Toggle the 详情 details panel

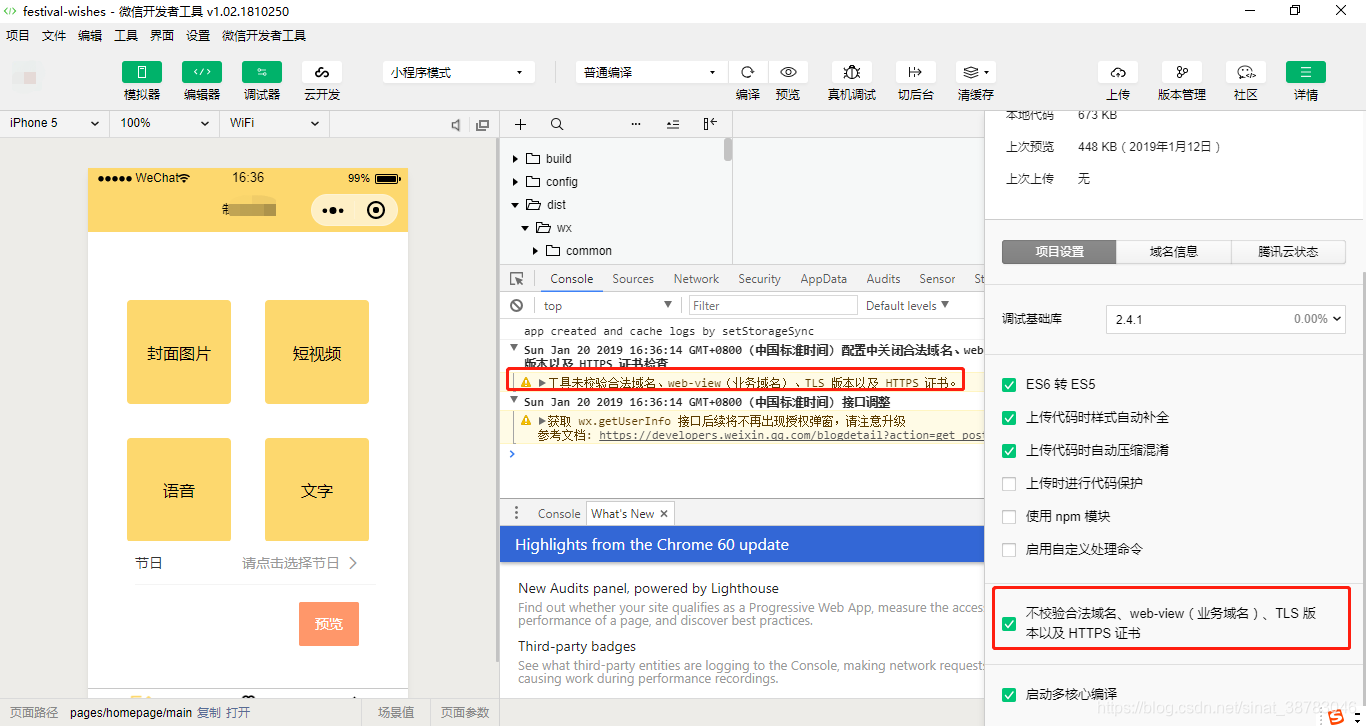tap(1306, 72)
